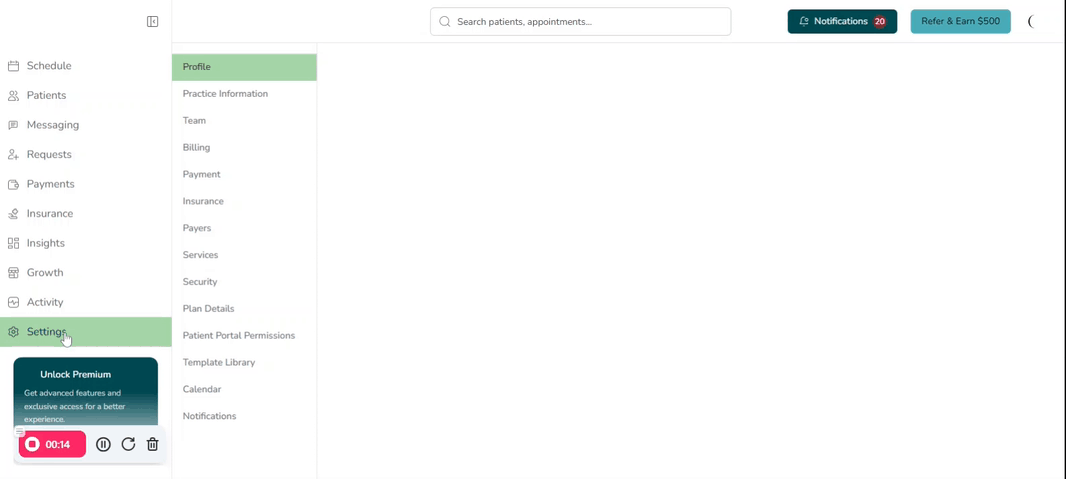Click Refer & Earn $500 button
Screen dimensions: 1066x479
960,21
